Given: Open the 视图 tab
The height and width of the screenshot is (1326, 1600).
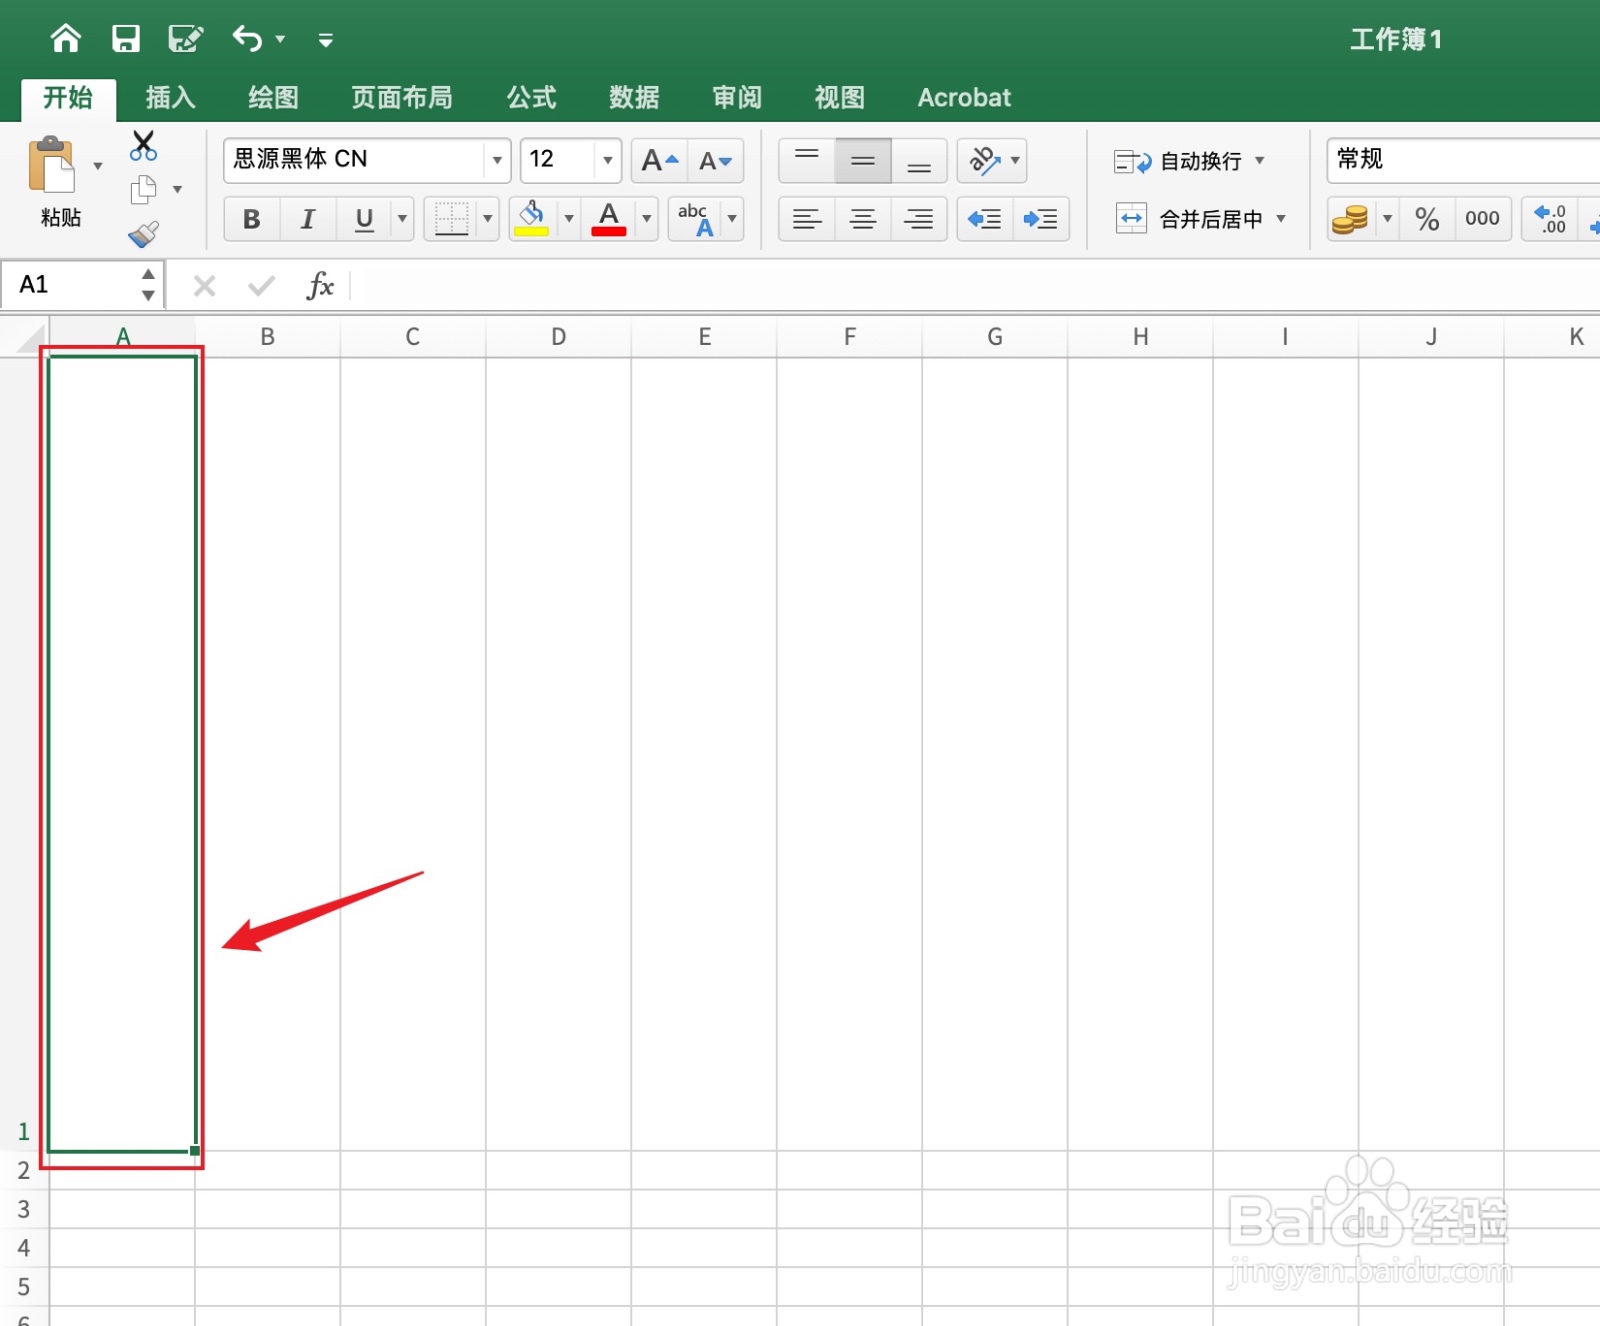Looking at the screenshot, I should click(x=840, y=98).
